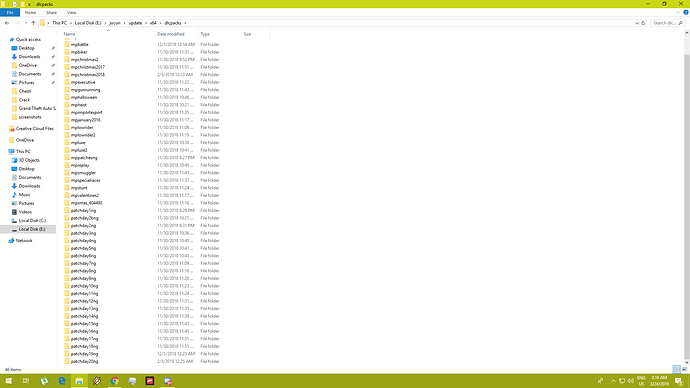Select the mpxmas_604490 folder
Viewport: 690px width, 388px height.
pyautogui.click(x=86, y=203)
